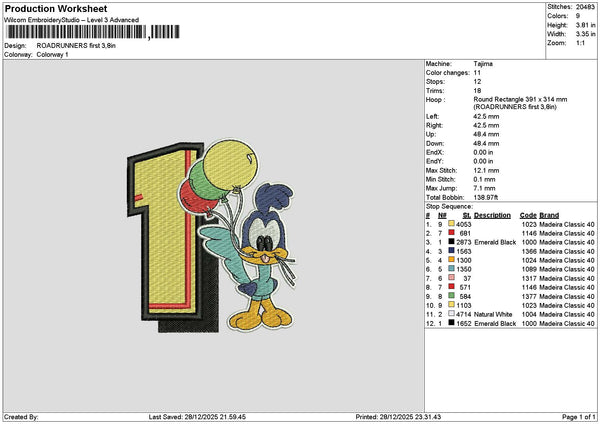Screen dimensions: 600x424
Task: Click the 'Description' column header
Action: [492, 215]
